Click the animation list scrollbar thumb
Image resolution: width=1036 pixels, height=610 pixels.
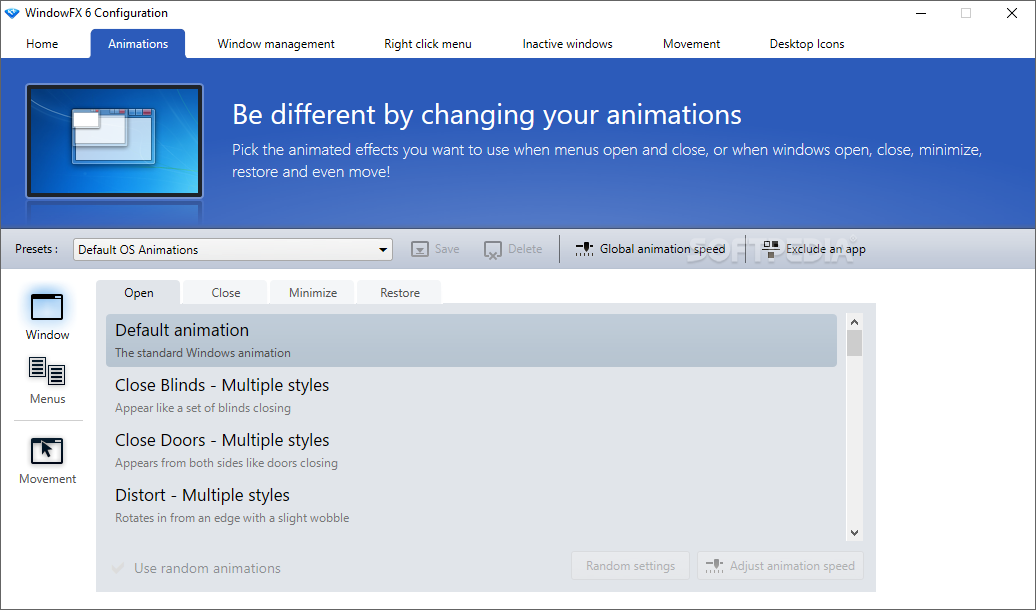854,343
